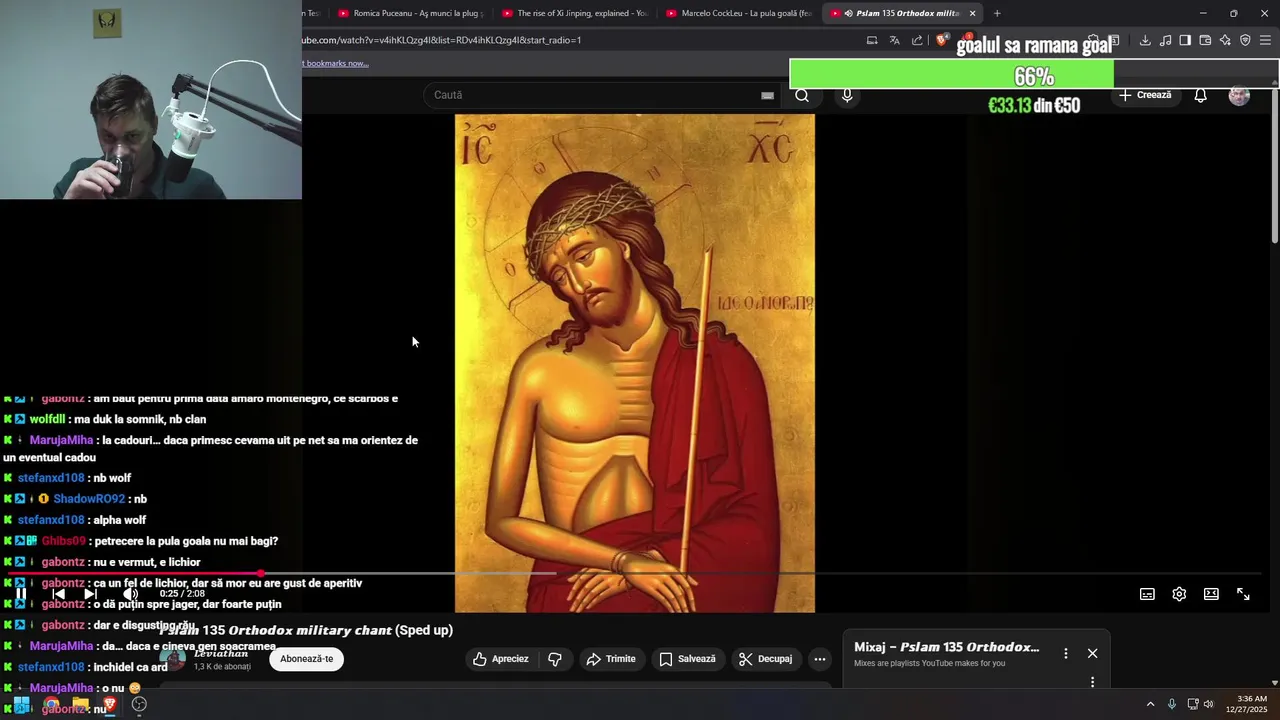Open Mixaj playlist options menu
This screenshot has width=1280, height=720.
pyautogui.click(x=1065, y=653)
